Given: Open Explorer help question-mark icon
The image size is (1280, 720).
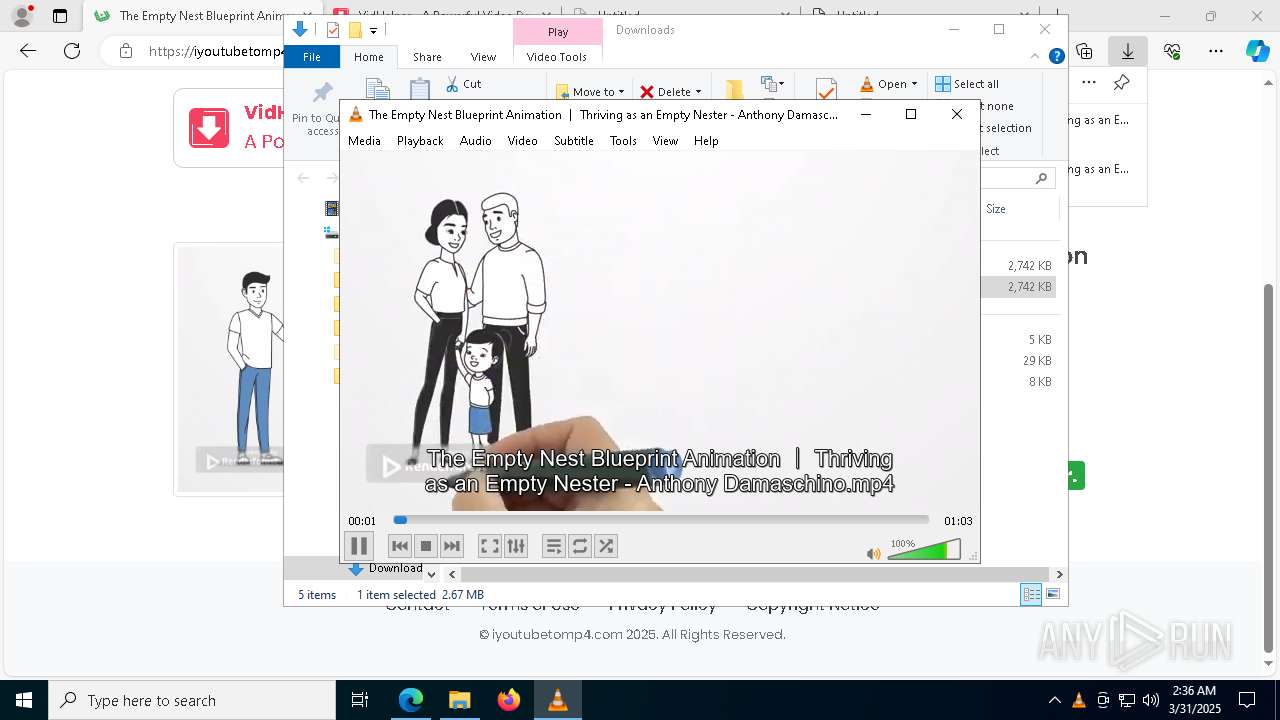Looking at the screenshot, I should point(1056,57).
